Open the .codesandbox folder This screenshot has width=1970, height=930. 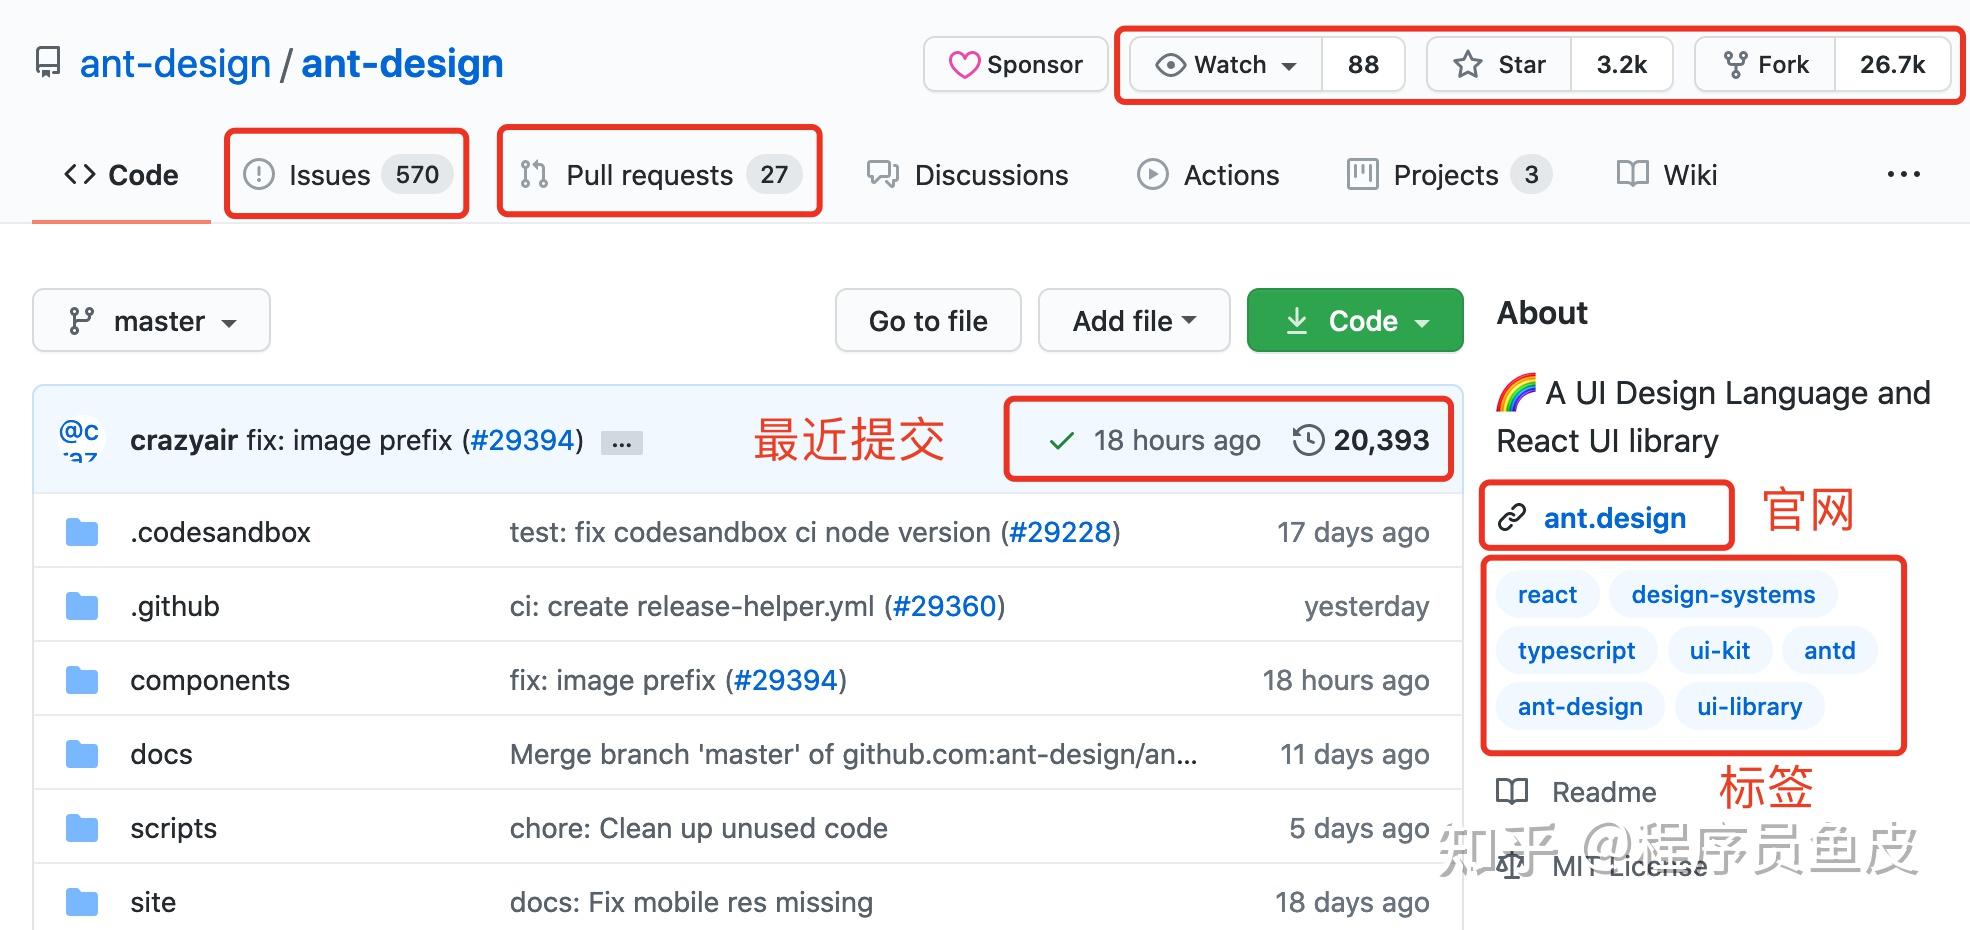[x=220, y=532]
